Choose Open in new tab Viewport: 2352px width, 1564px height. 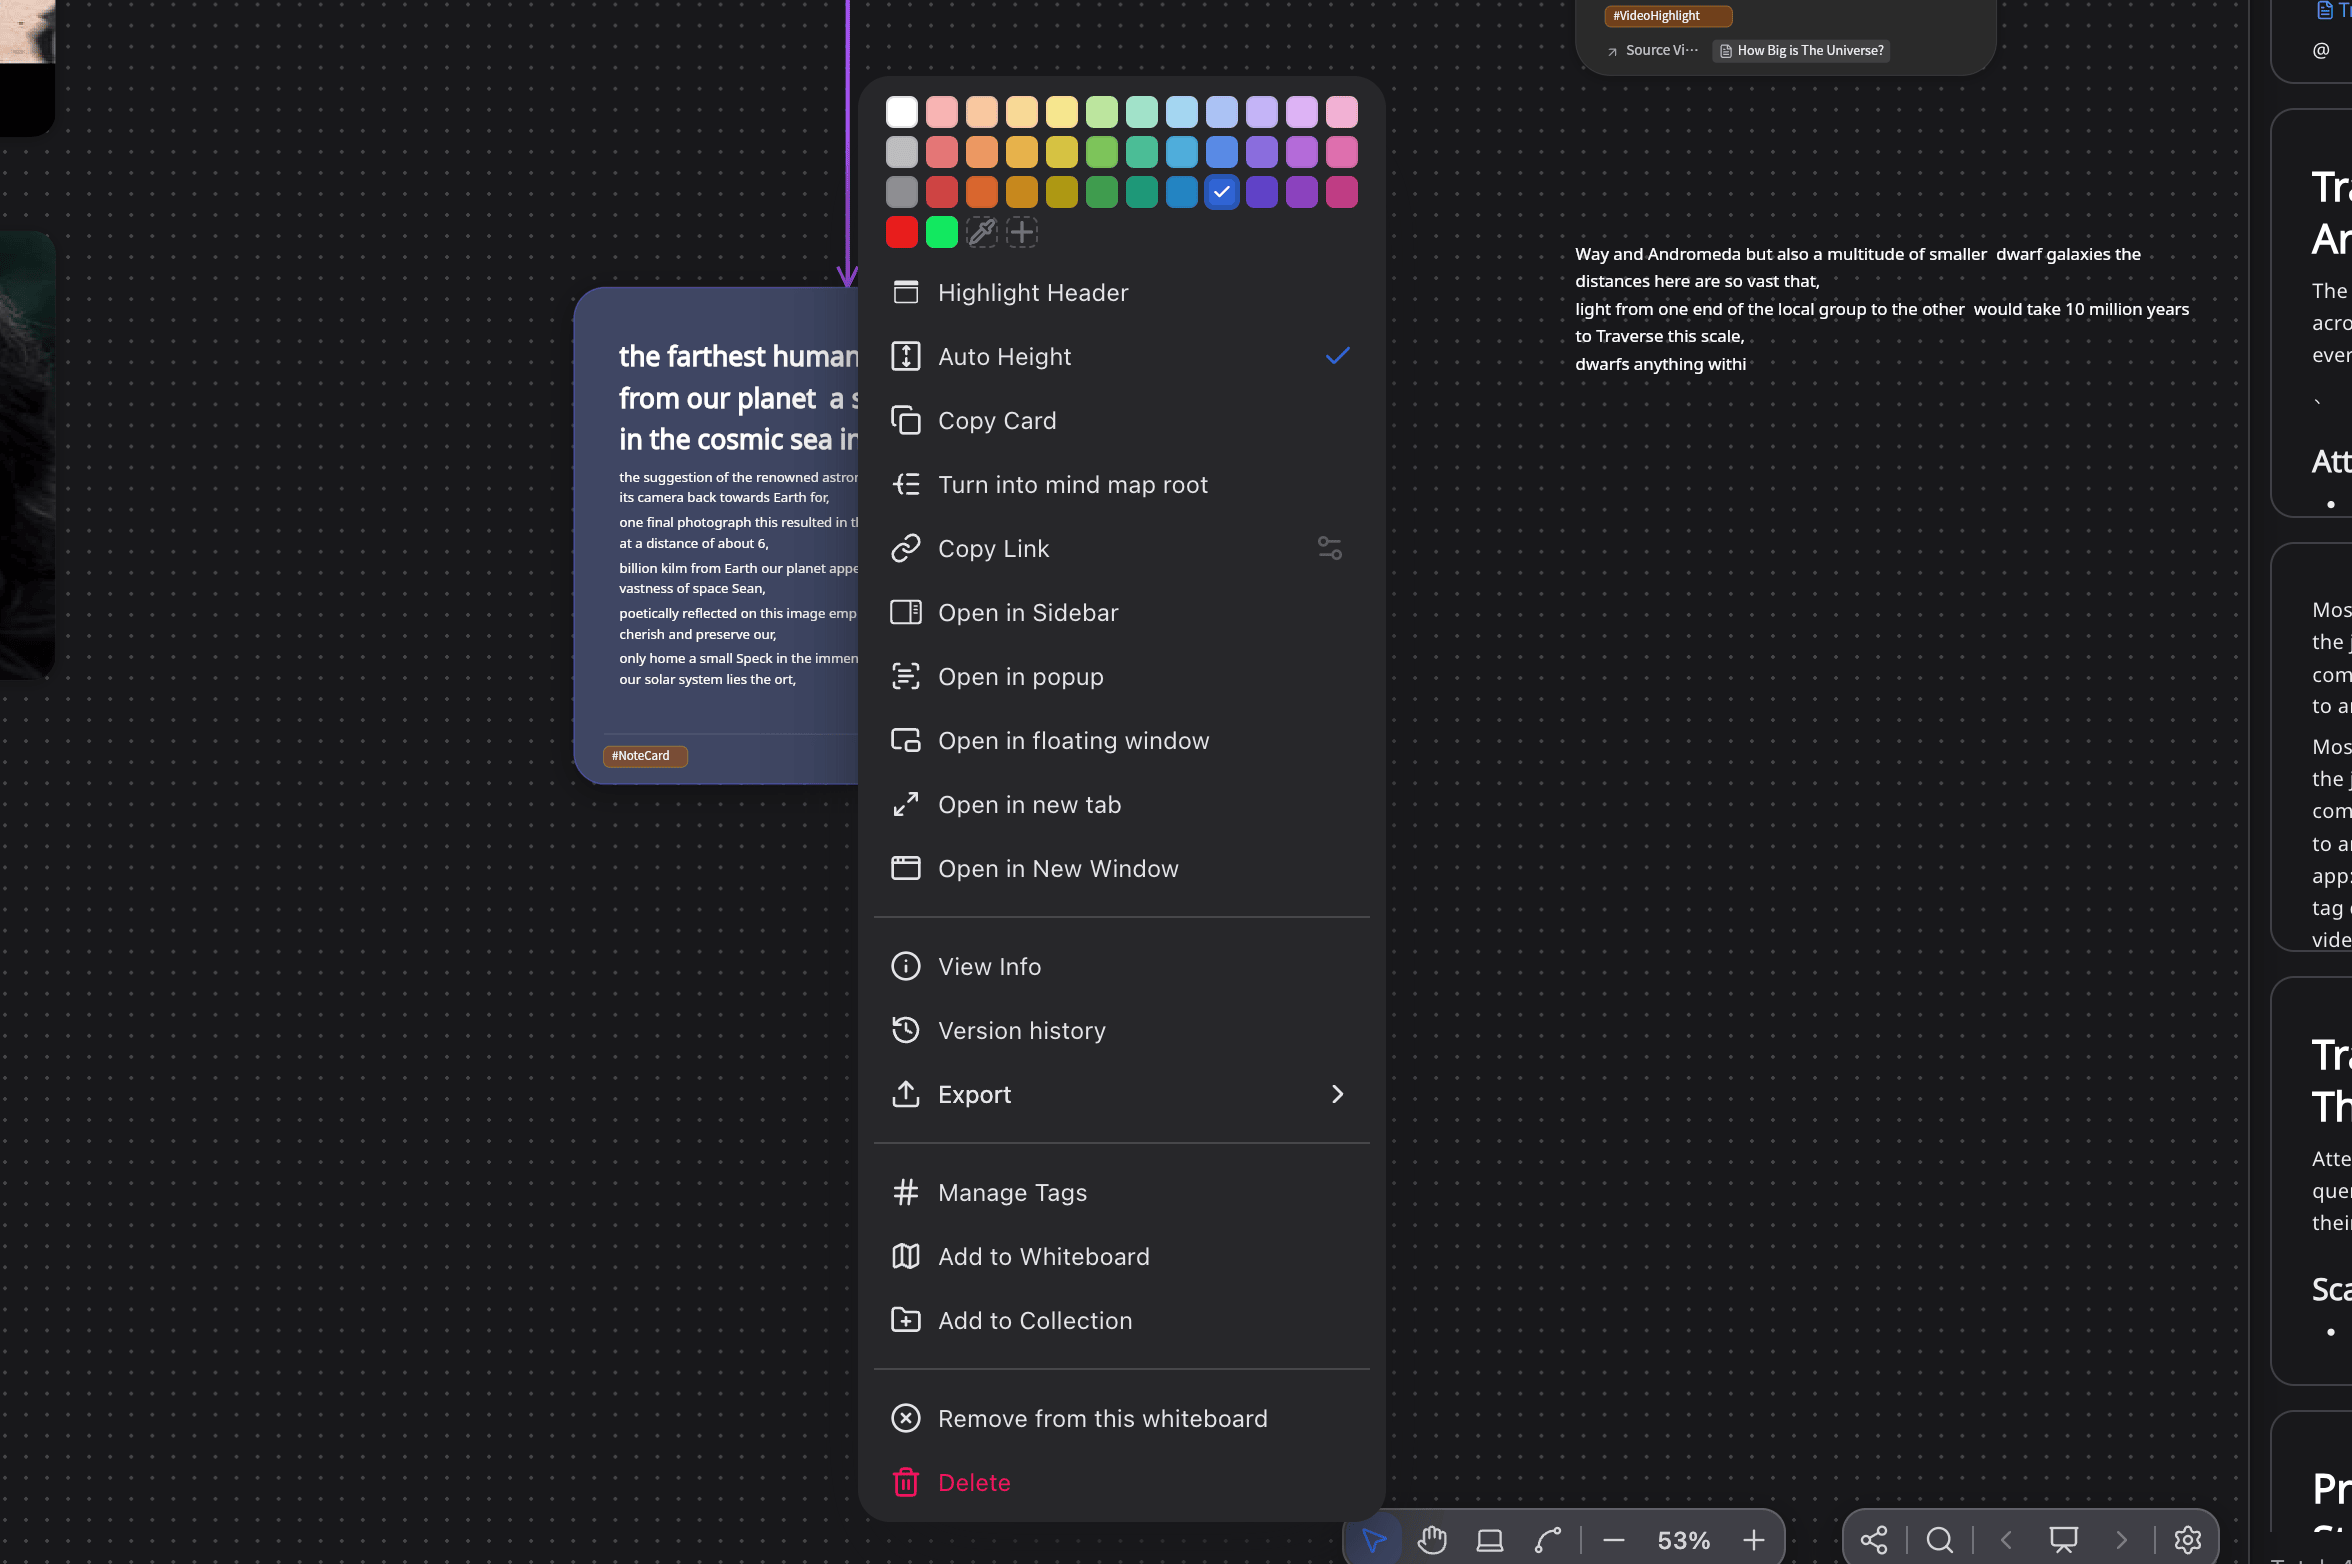[x=1122, y=804]
